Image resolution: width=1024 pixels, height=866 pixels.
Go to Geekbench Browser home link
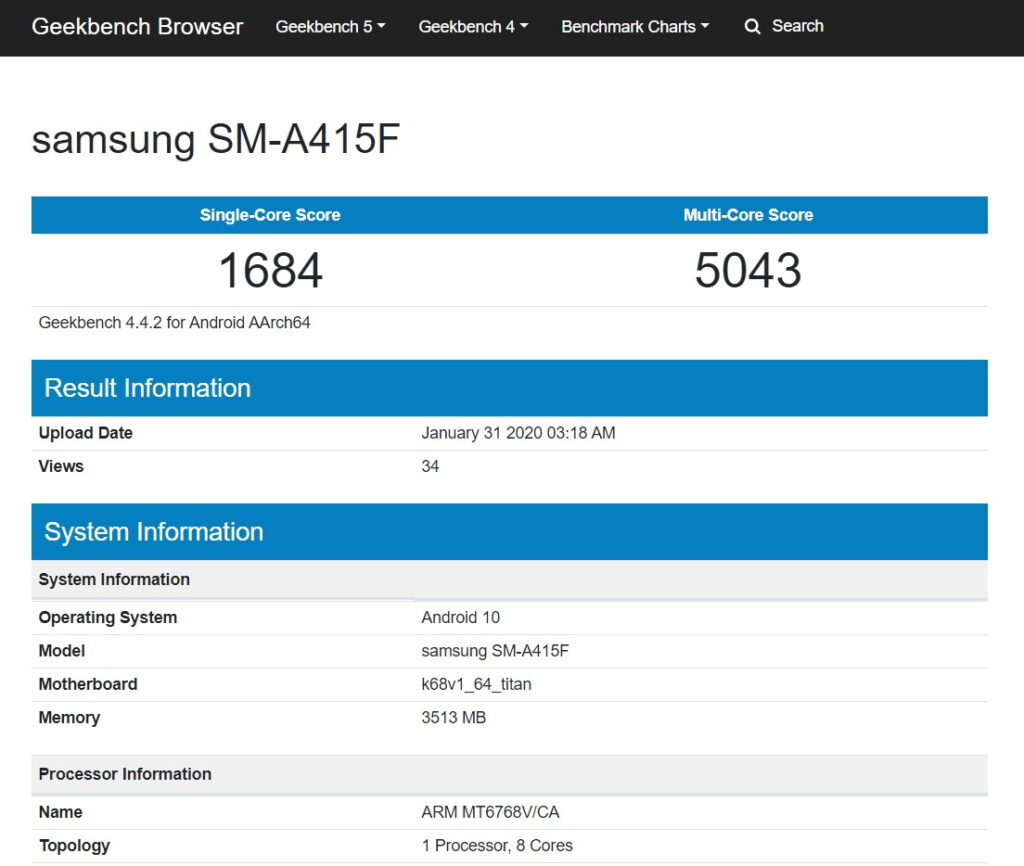(137, 27)
